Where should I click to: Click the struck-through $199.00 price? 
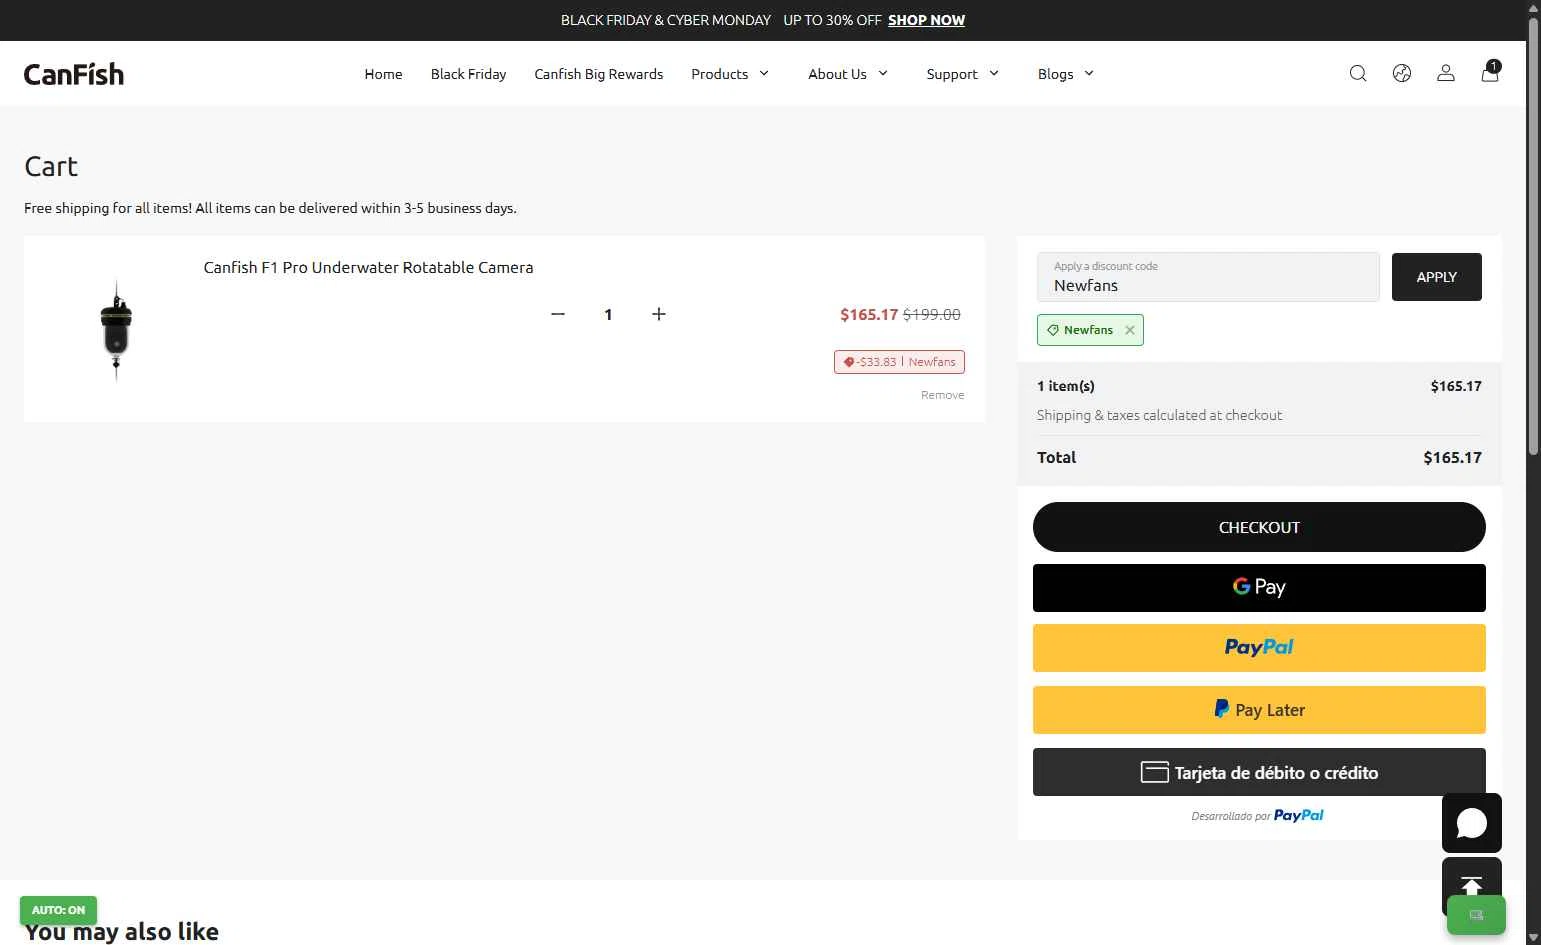pyautogui.click(x=931, y=314)
